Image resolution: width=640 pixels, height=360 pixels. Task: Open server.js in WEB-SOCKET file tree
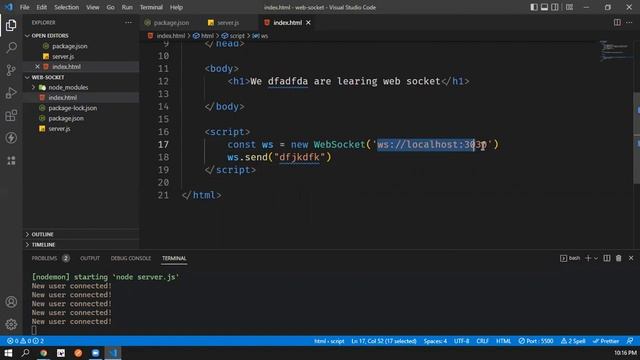pyautogui.click(x=59, y=129)
